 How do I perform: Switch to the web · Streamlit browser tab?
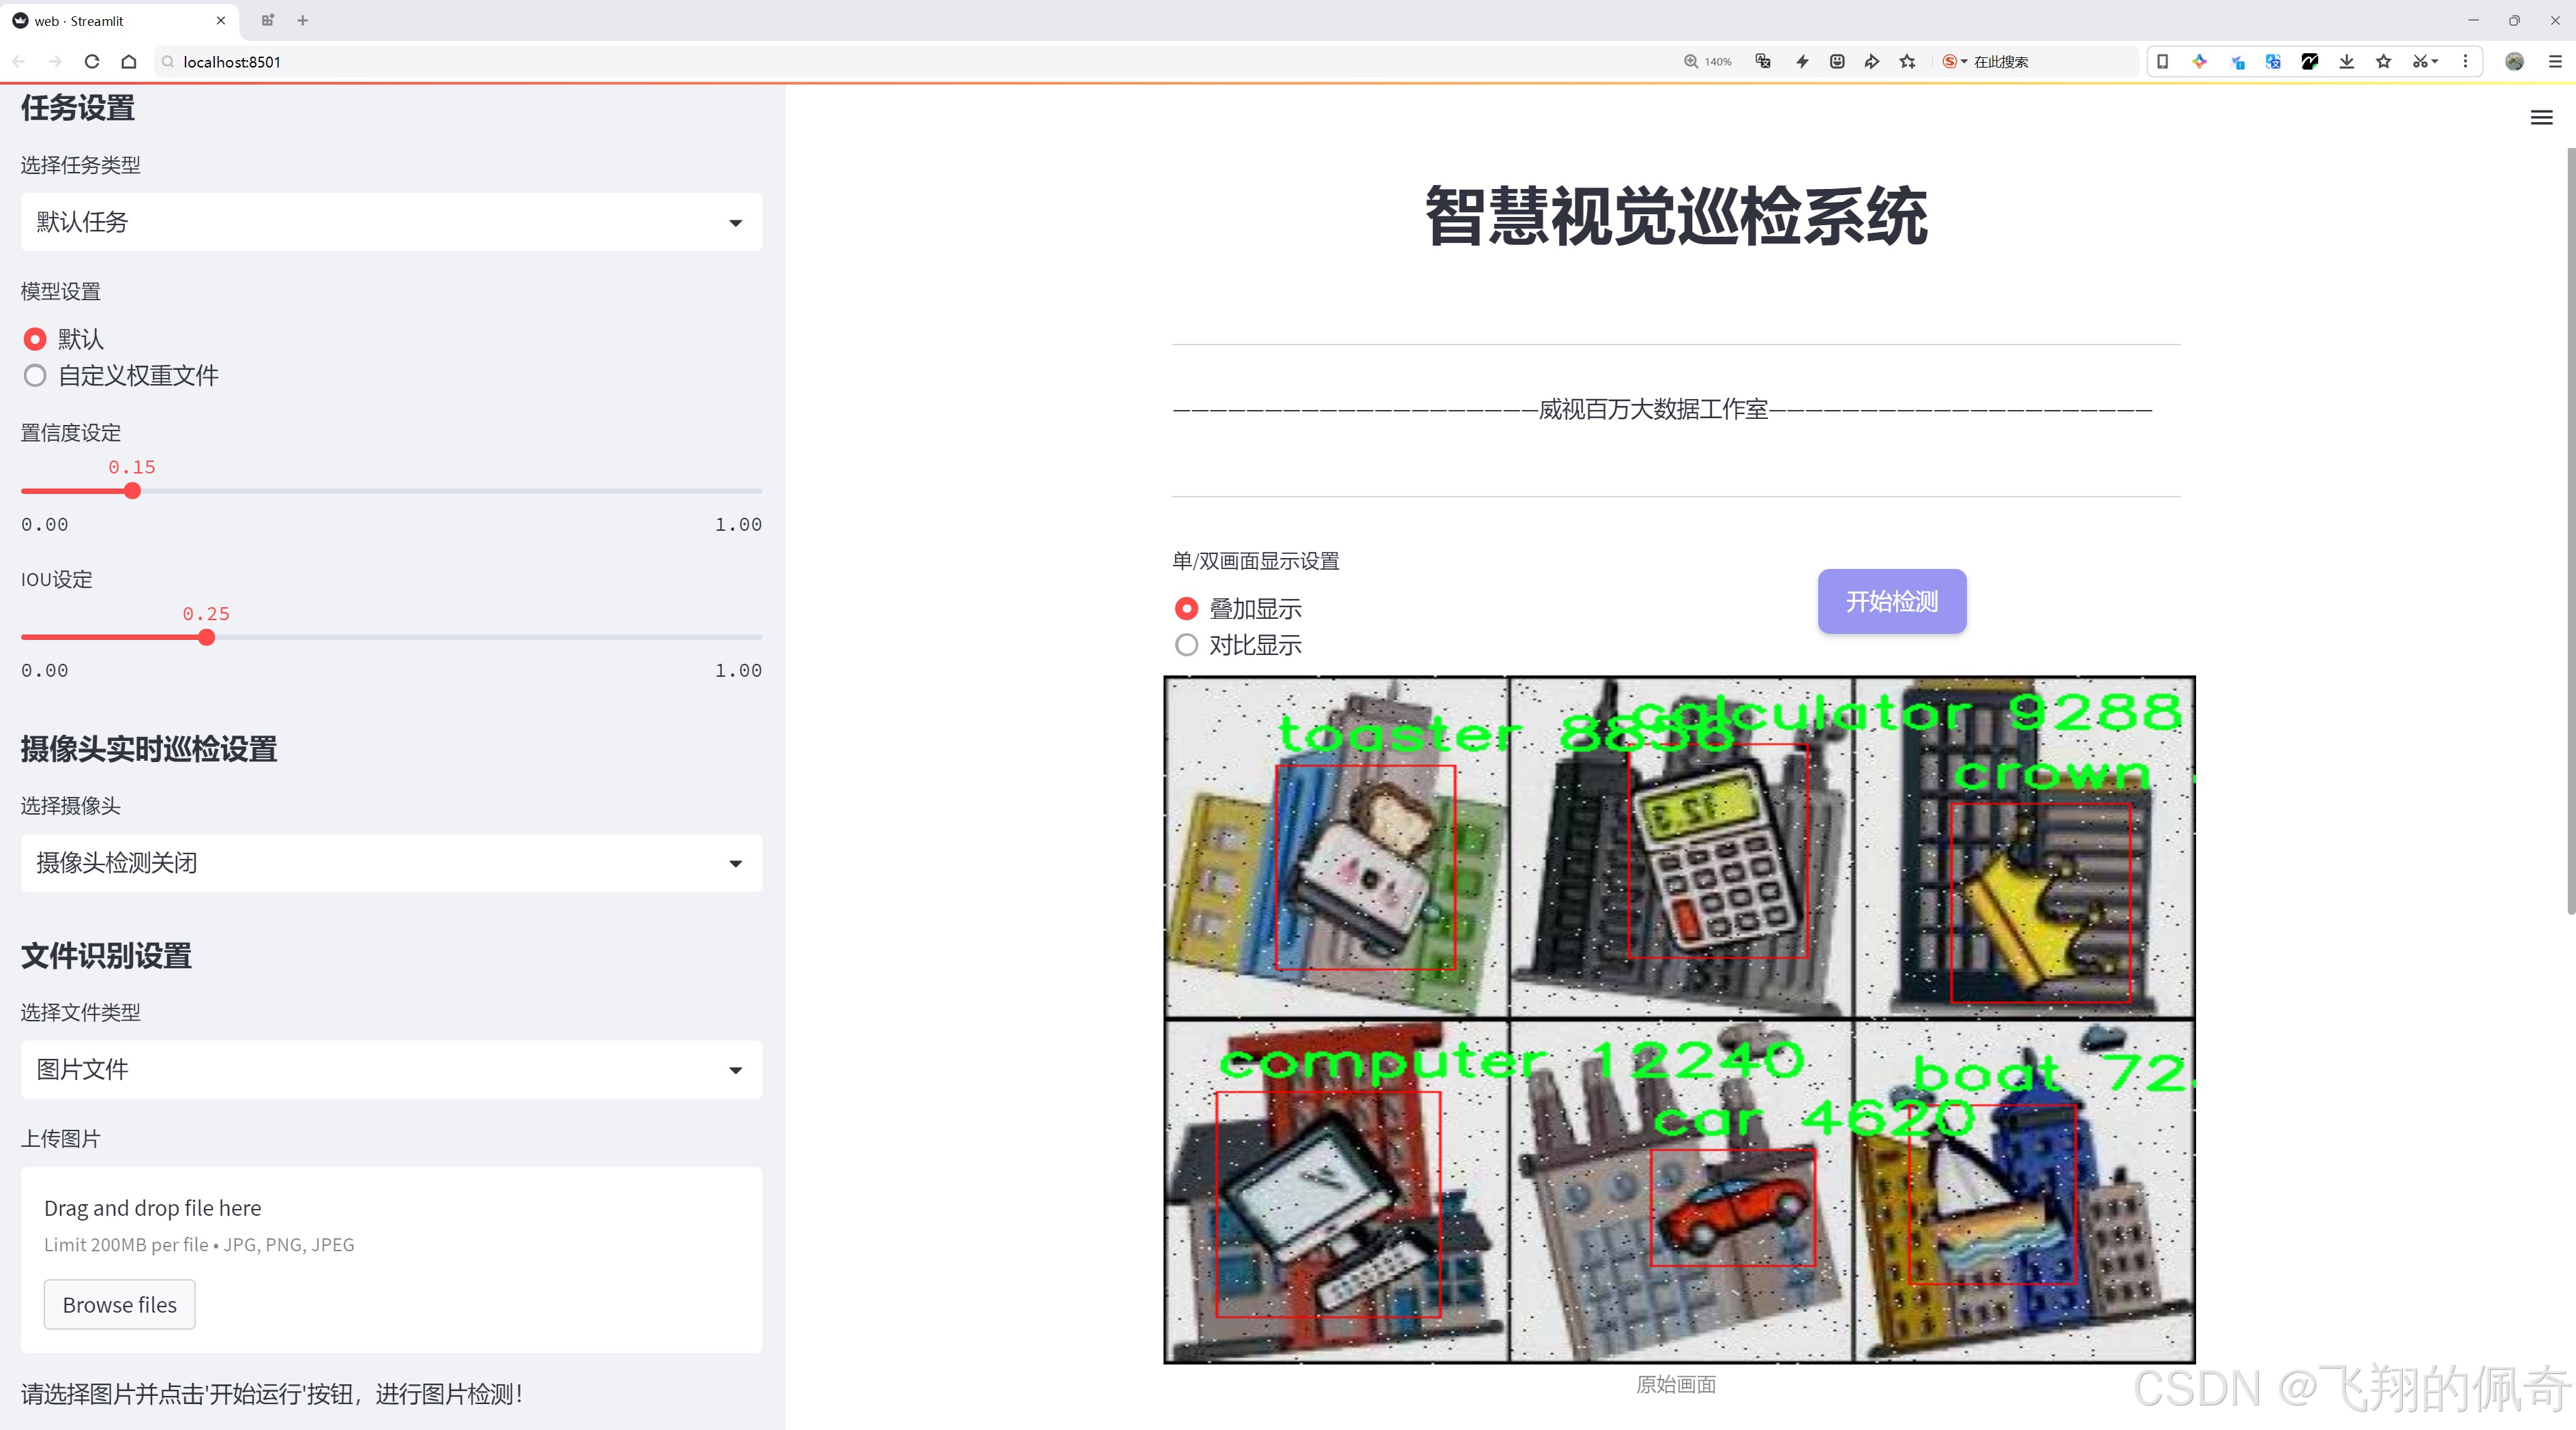pos(110,20)
